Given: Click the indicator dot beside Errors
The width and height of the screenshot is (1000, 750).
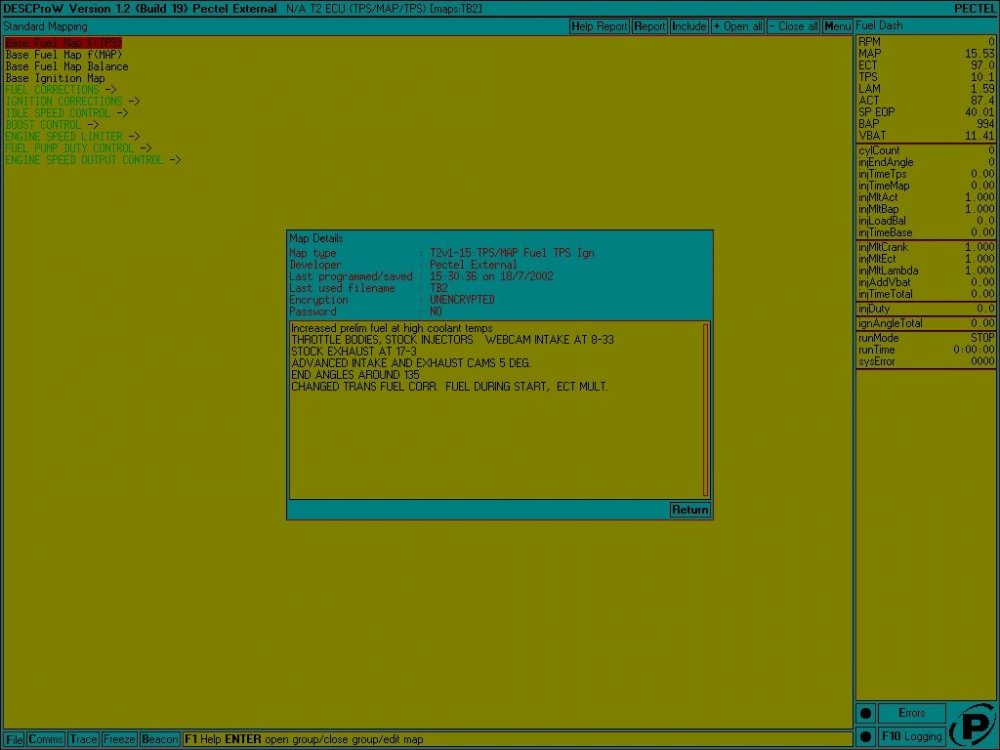Looking at the screenshot, I should (865, 713).
